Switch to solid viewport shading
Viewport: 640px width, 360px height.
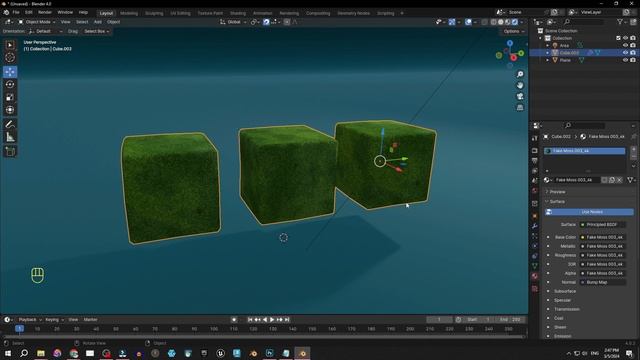click(x=501, y=22)
